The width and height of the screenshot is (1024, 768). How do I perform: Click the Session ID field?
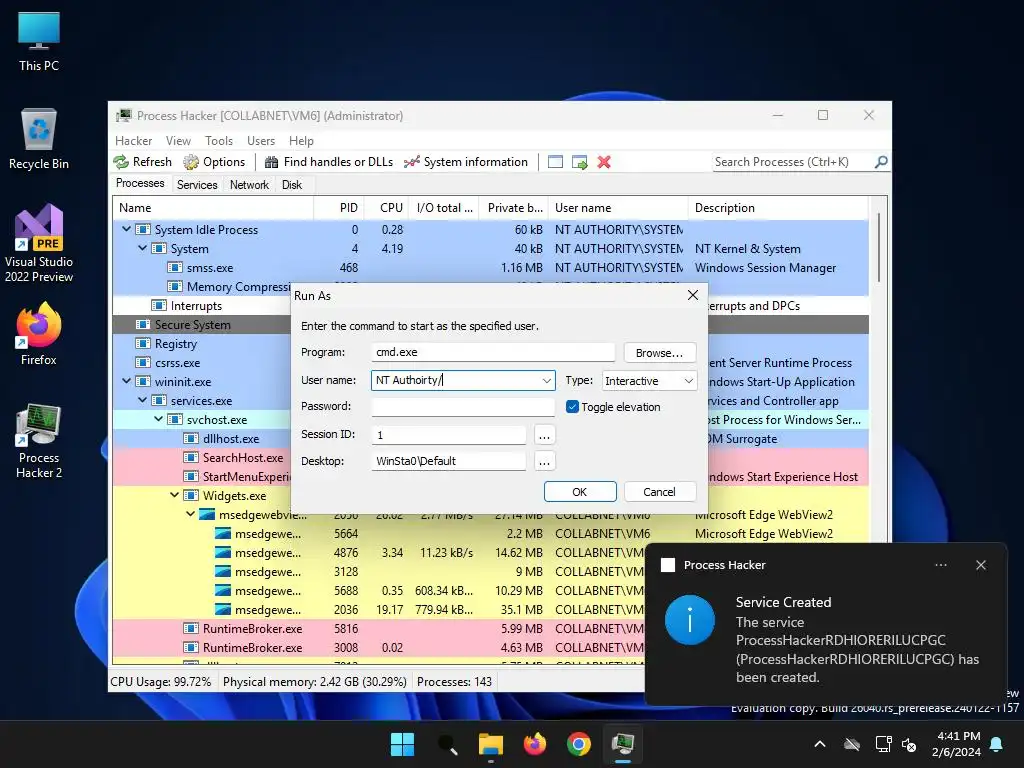point(449,435)
